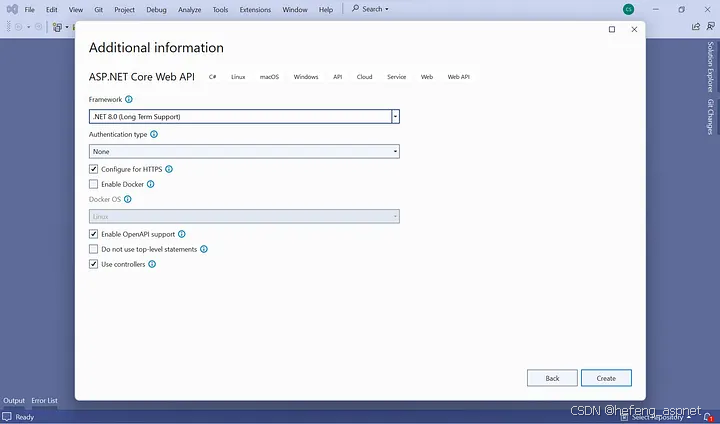
Task: Open the Authentication type info icon
Action: click(154, 134)
